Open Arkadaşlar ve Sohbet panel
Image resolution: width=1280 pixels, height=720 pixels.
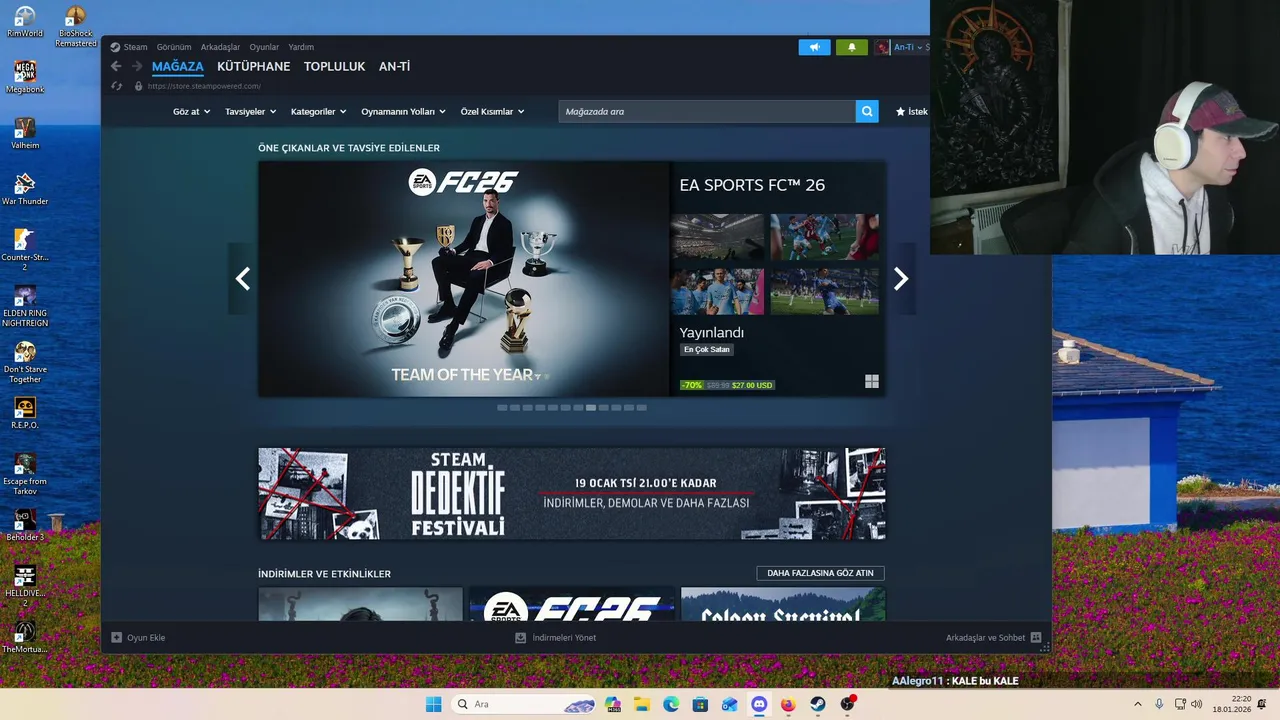pos(993,637)
